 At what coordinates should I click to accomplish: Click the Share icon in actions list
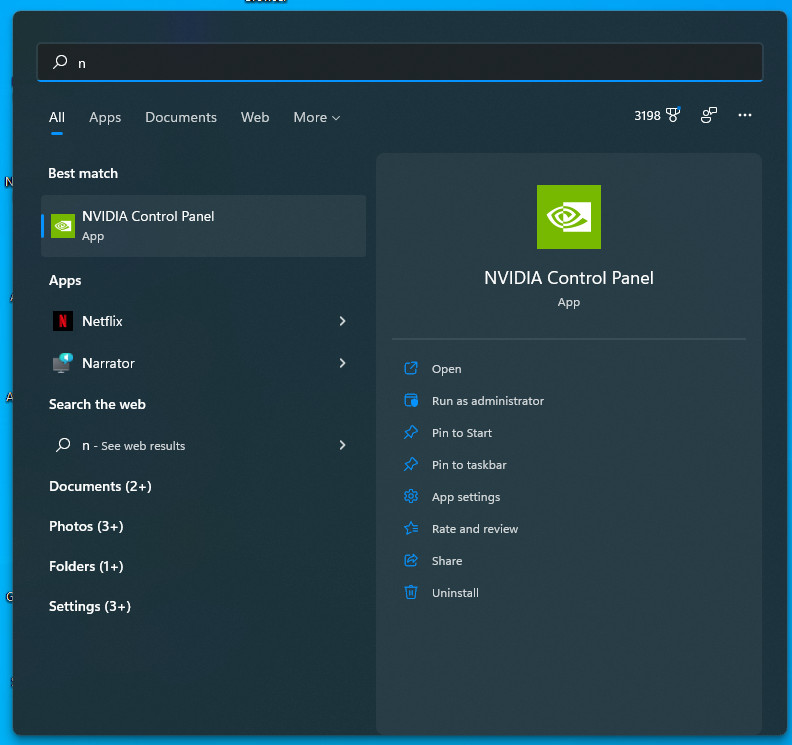point(410,561)
